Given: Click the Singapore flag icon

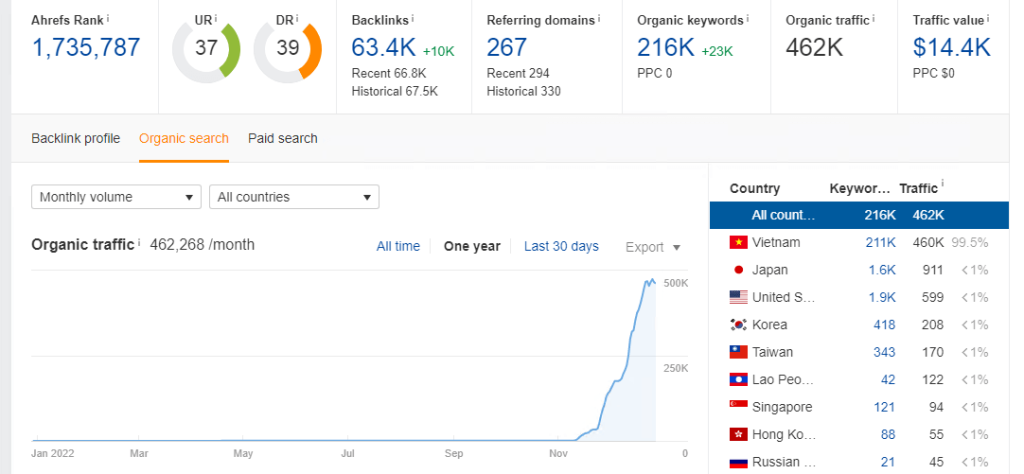Looking at the screenshot, I should 738,405.
